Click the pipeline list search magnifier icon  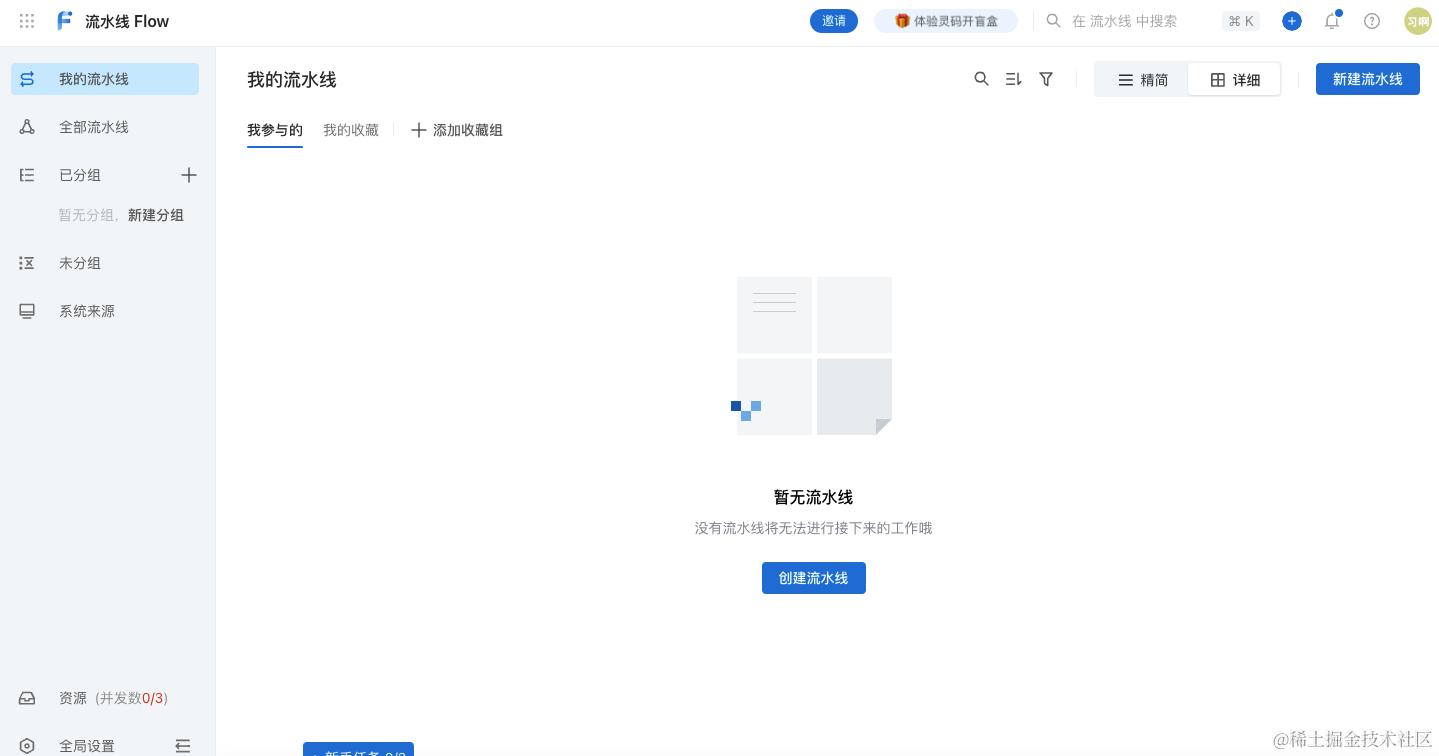pos(982,79)
